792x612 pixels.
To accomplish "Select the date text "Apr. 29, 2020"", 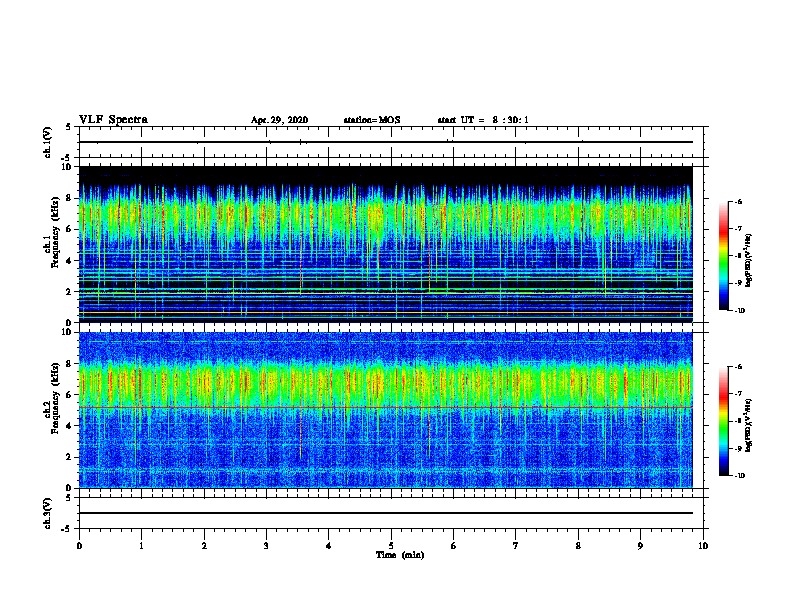I will pos(279,120).
